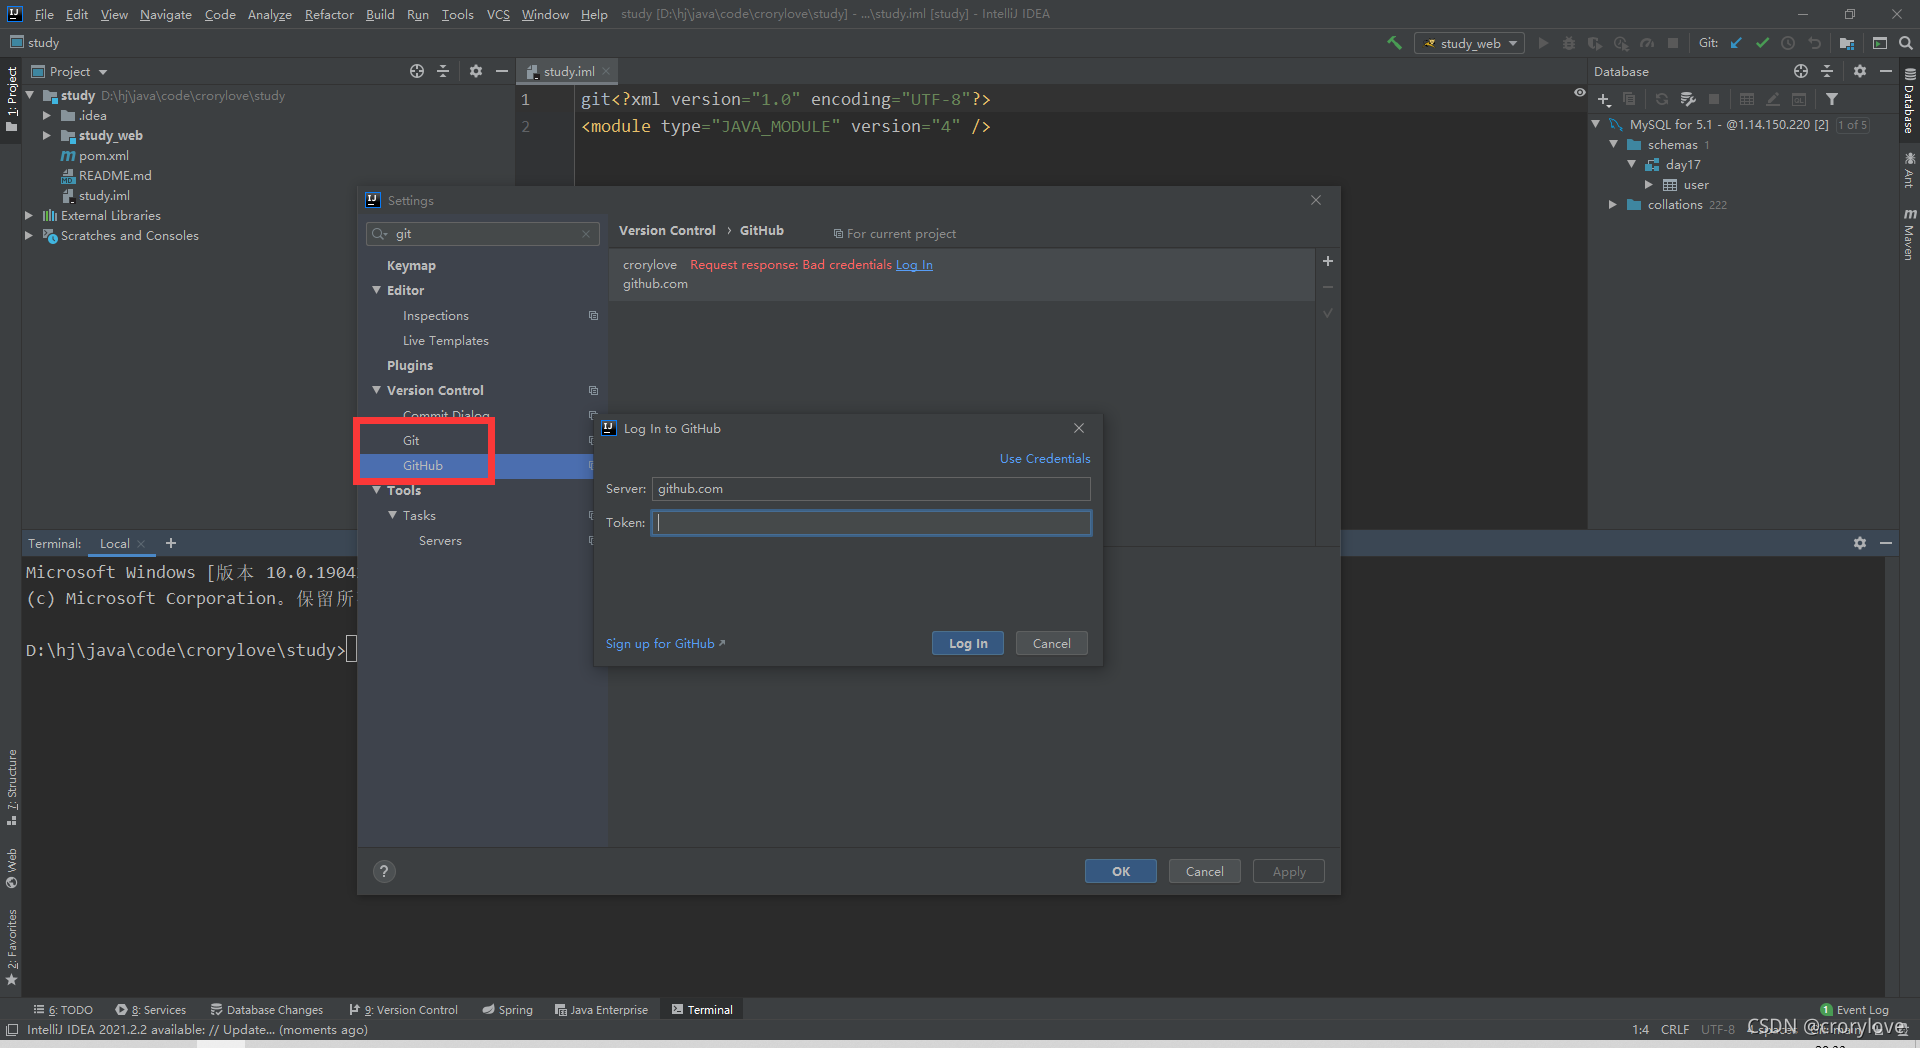
Task: Click Apply in Settings dialog
Action: pyautogui.click(x=1288, y=871)
